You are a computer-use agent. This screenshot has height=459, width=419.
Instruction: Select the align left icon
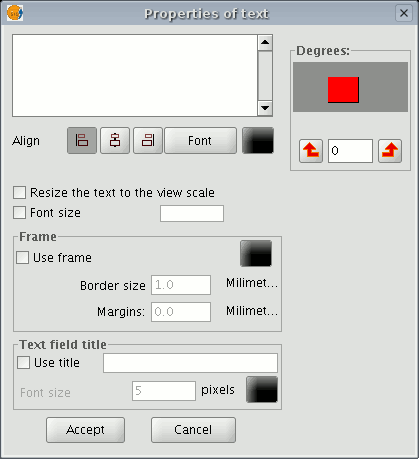pos(82,140)
